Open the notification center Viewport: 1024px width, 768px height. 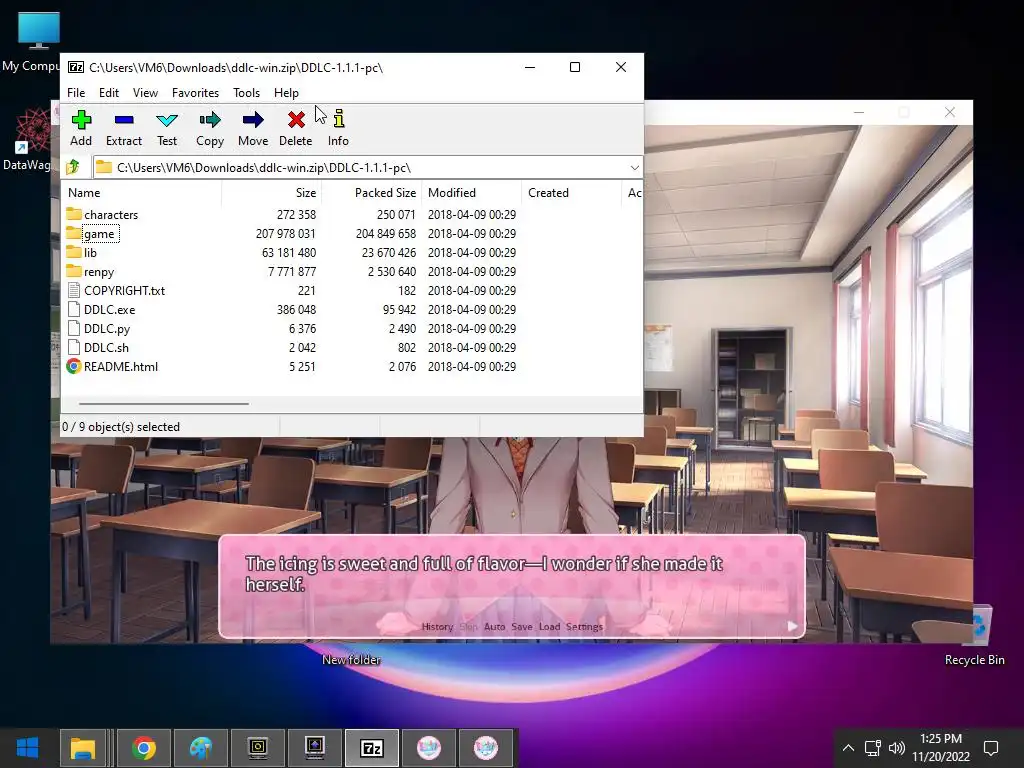tap(991, 748)
